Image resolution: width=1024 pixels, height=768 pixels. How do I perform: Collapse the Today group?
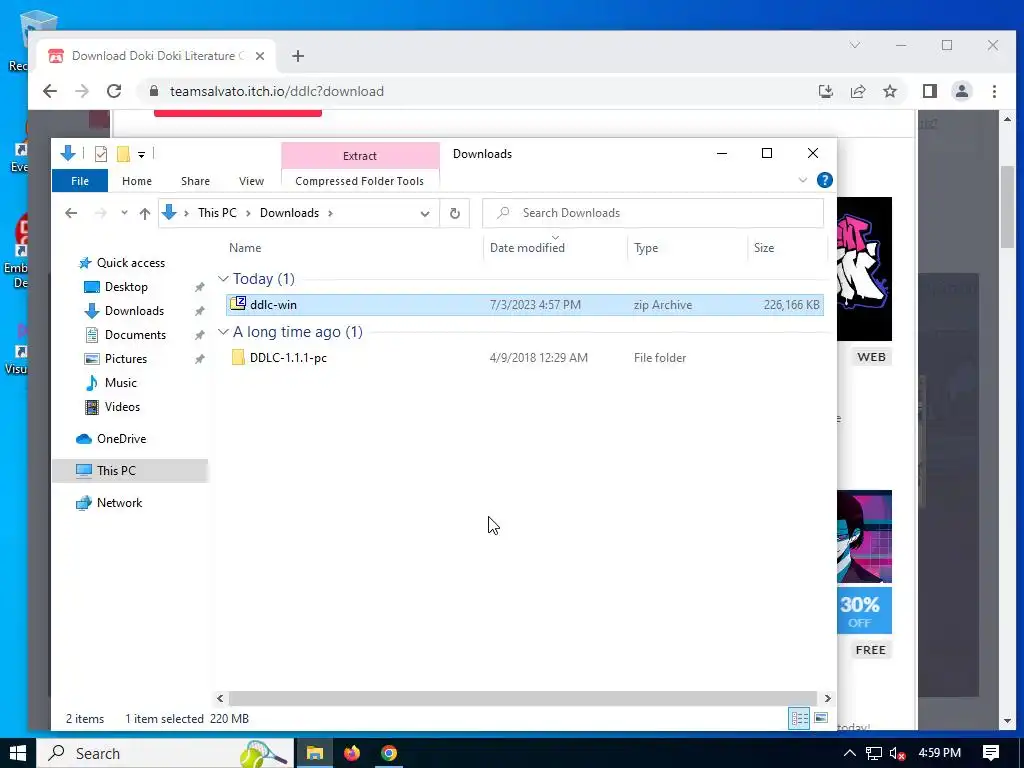coord(223,279)
